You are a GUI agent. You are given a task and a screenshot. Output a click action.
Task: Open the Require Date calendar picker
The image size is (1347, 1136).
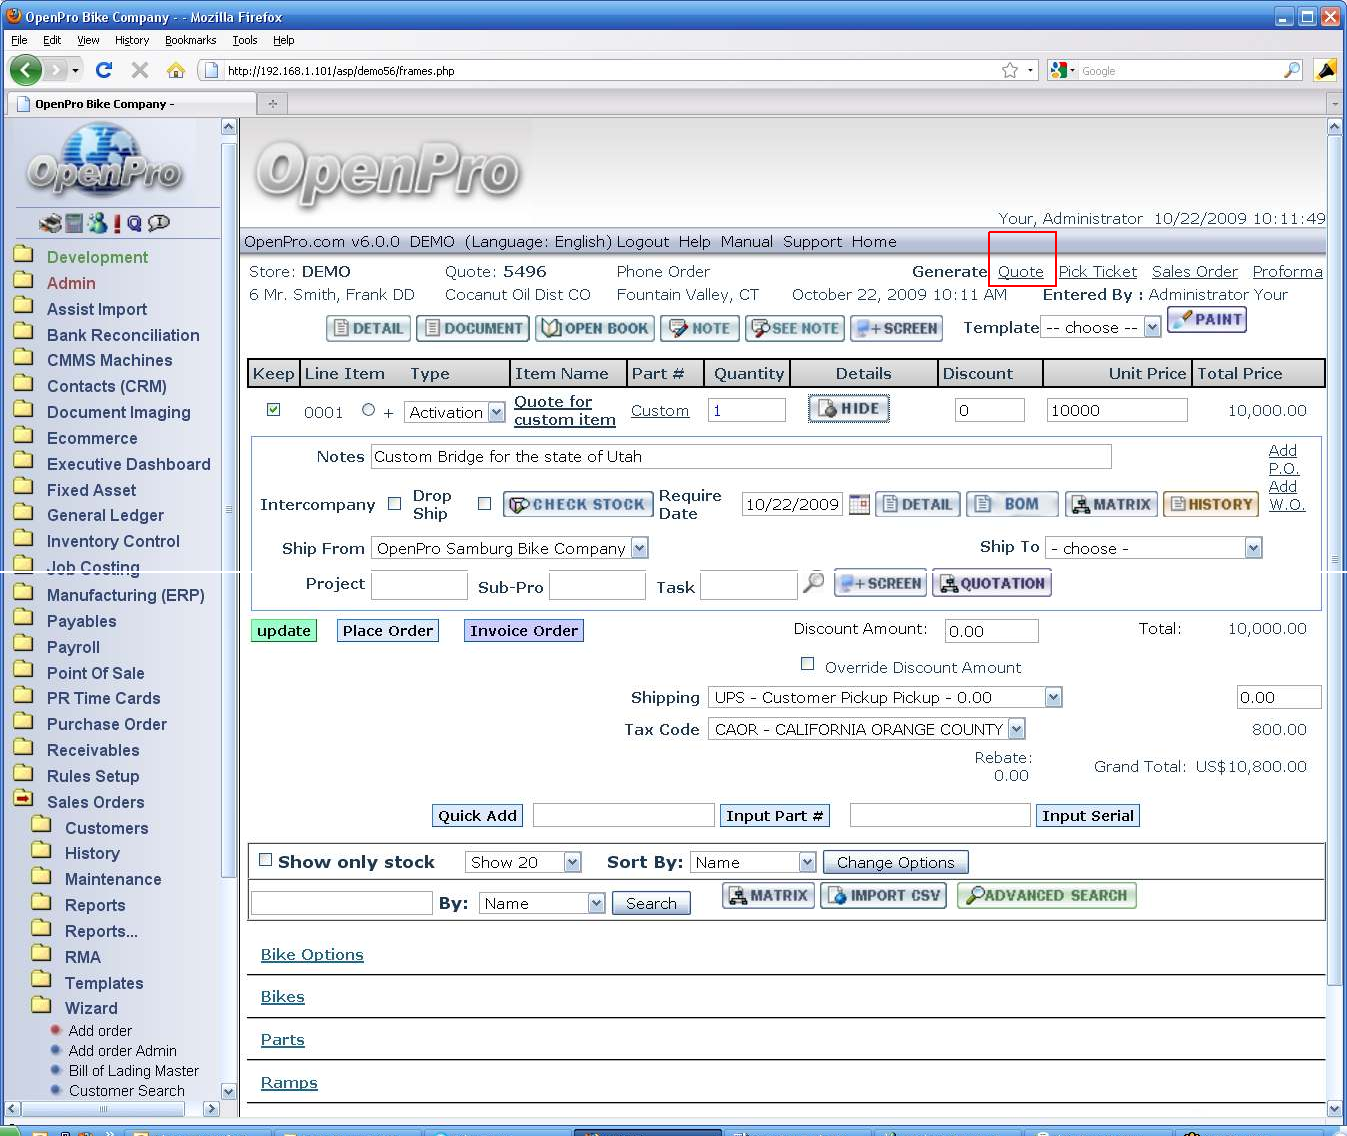pos(859,504)
